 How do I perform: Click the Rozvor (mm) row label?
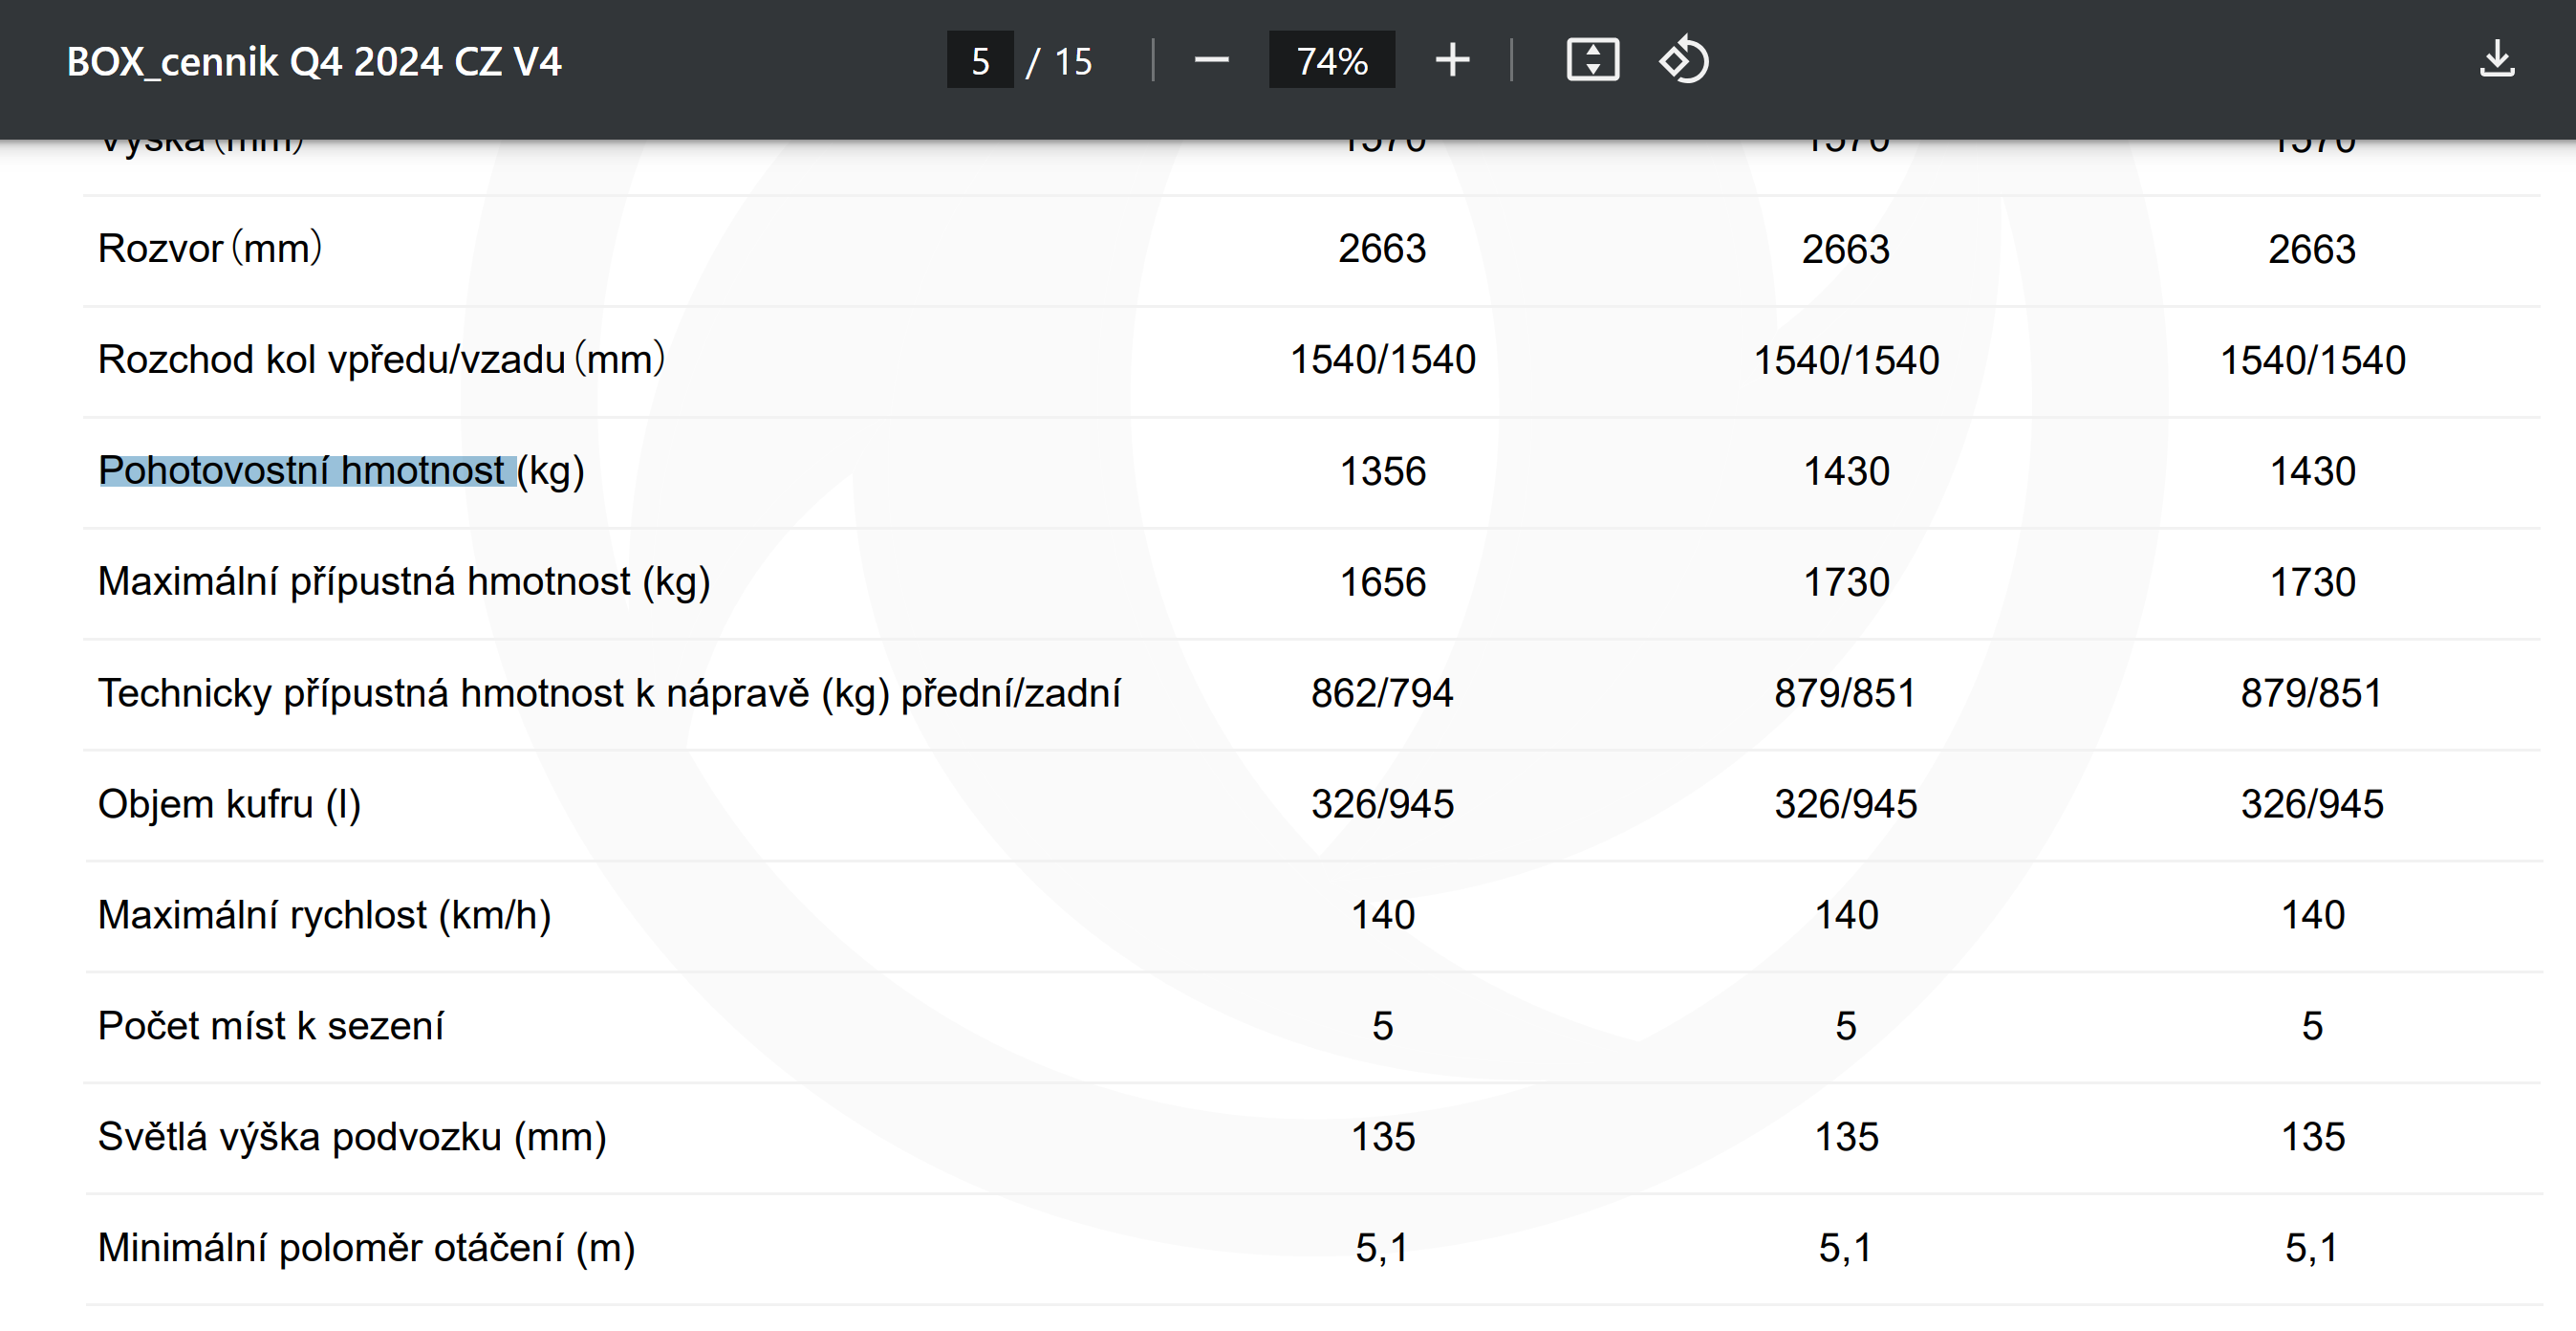(x=210, y=248)
